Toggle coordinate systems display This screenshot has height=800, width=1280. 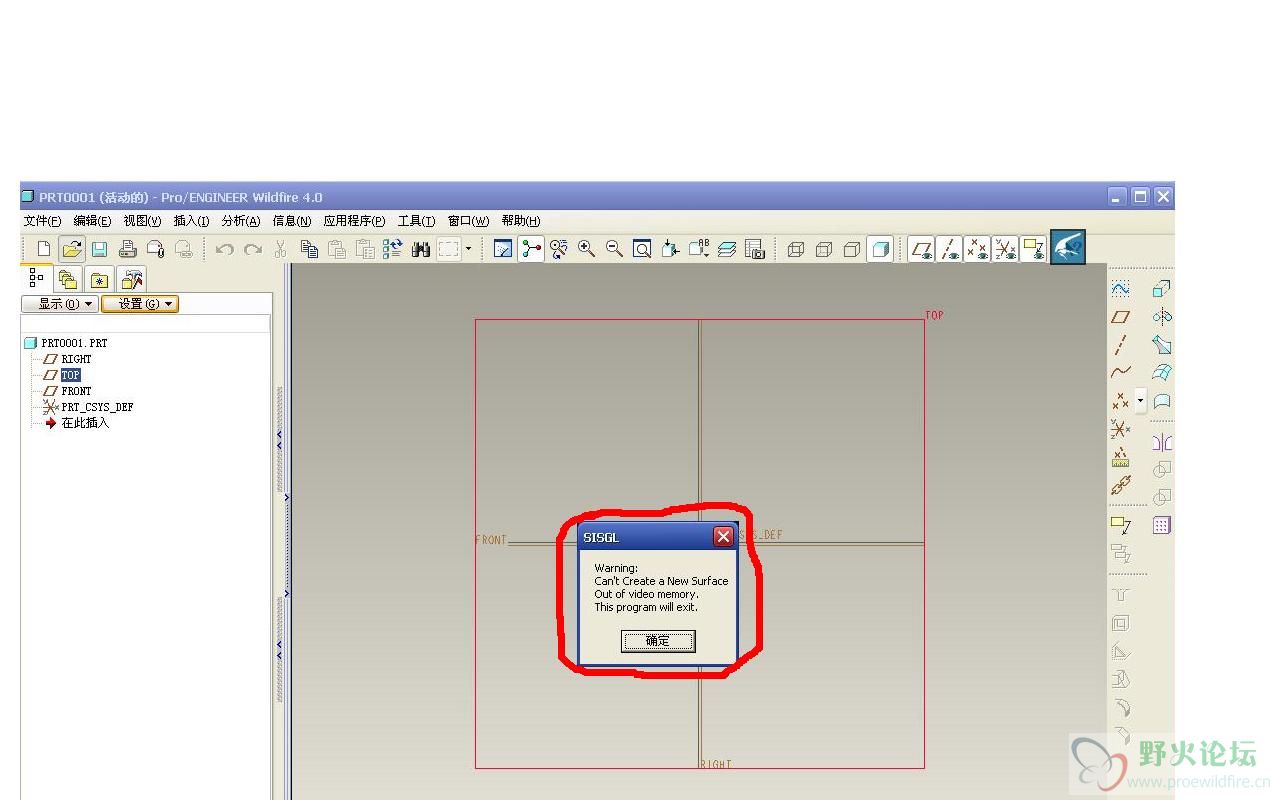[x=1006, y=249]
